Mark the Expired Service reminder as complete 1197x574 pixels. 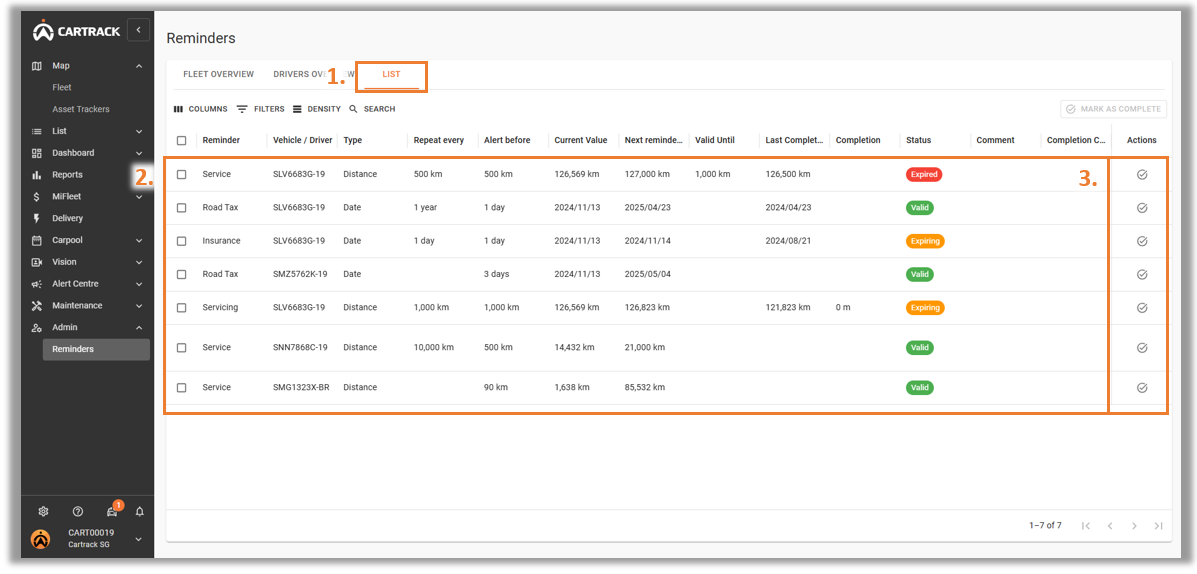click(x=1142, y=174)
